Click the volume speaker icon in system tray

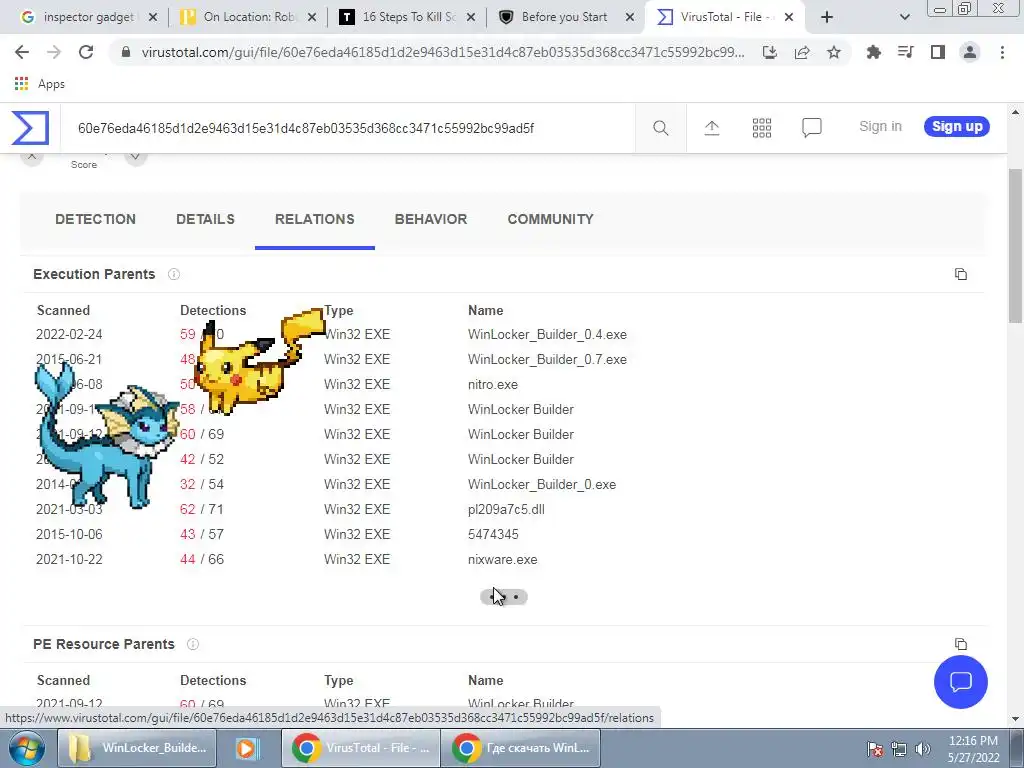pyautogui.click(x=923, y=749)
